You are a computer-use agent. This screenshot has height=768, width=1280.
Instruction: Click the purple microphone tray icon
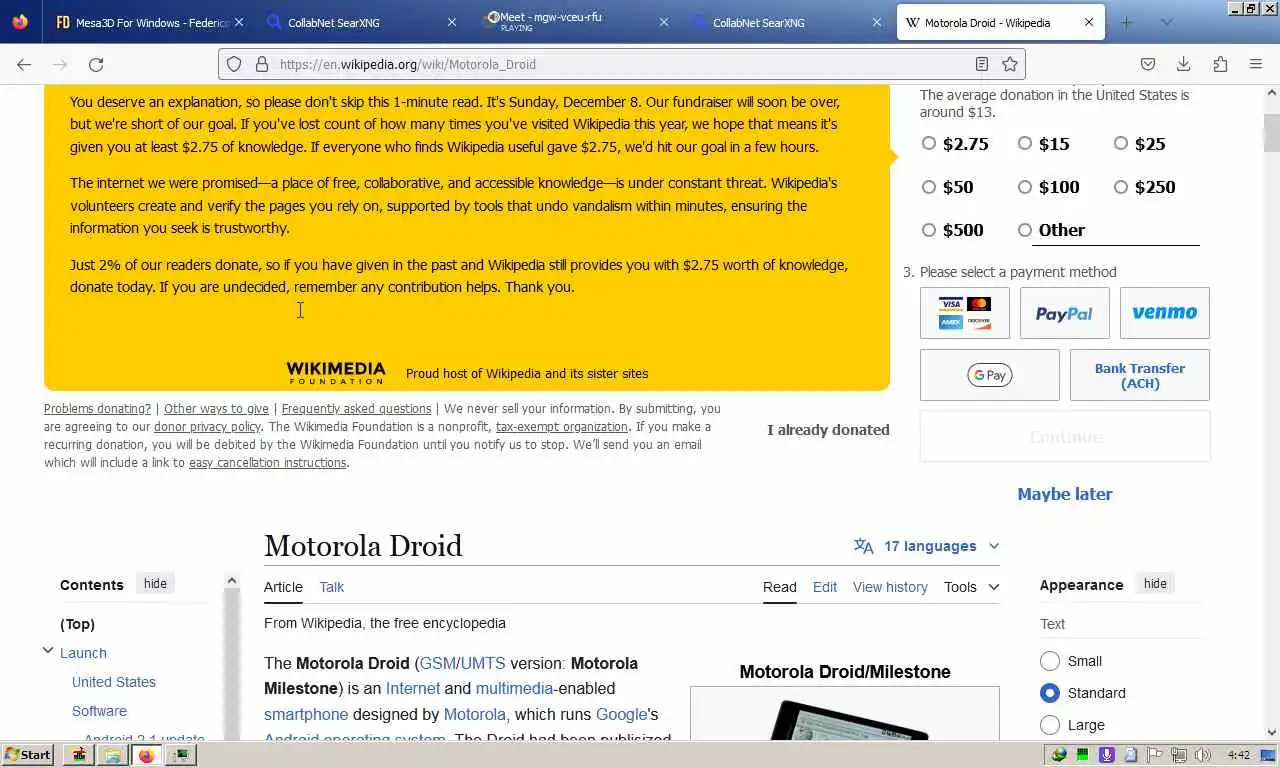(1107, 755)
